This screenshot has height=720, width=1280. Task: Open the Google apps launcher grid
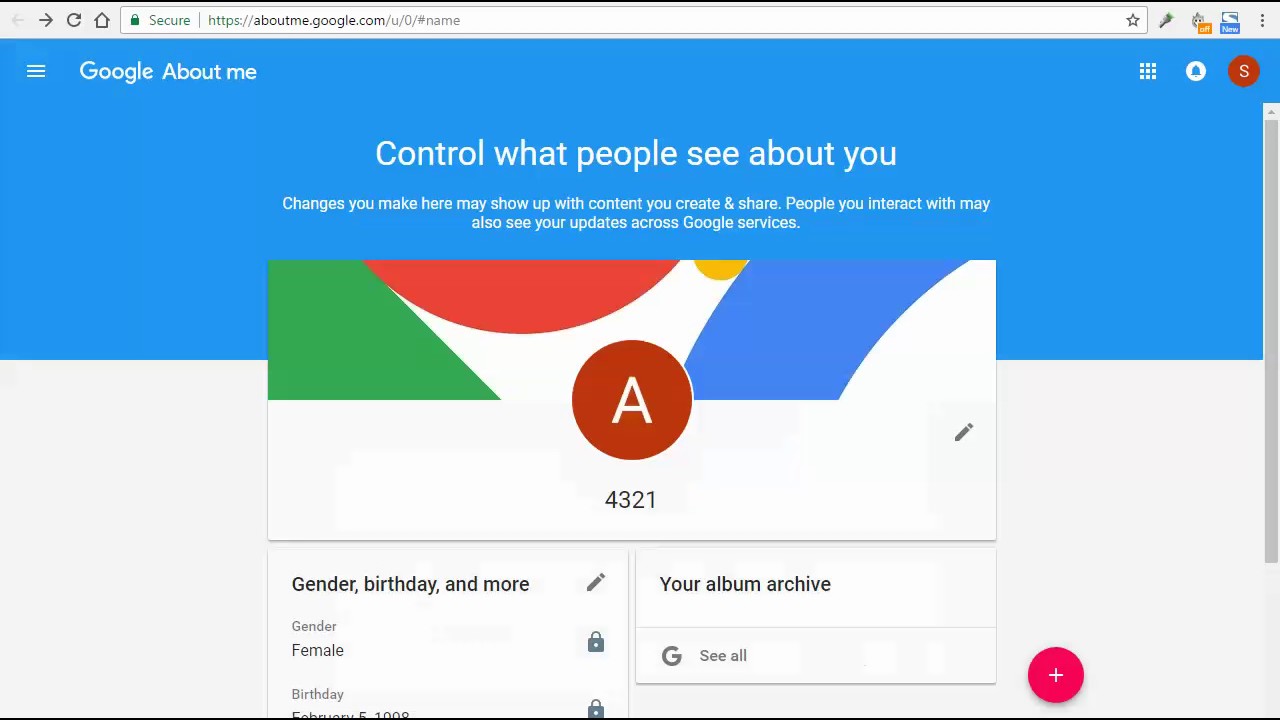(1147, 71)
